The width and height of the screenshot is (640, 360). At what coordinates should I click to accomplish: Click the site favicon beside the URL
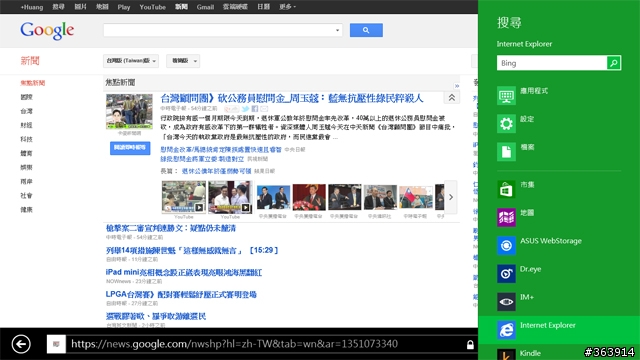(56, 344)
